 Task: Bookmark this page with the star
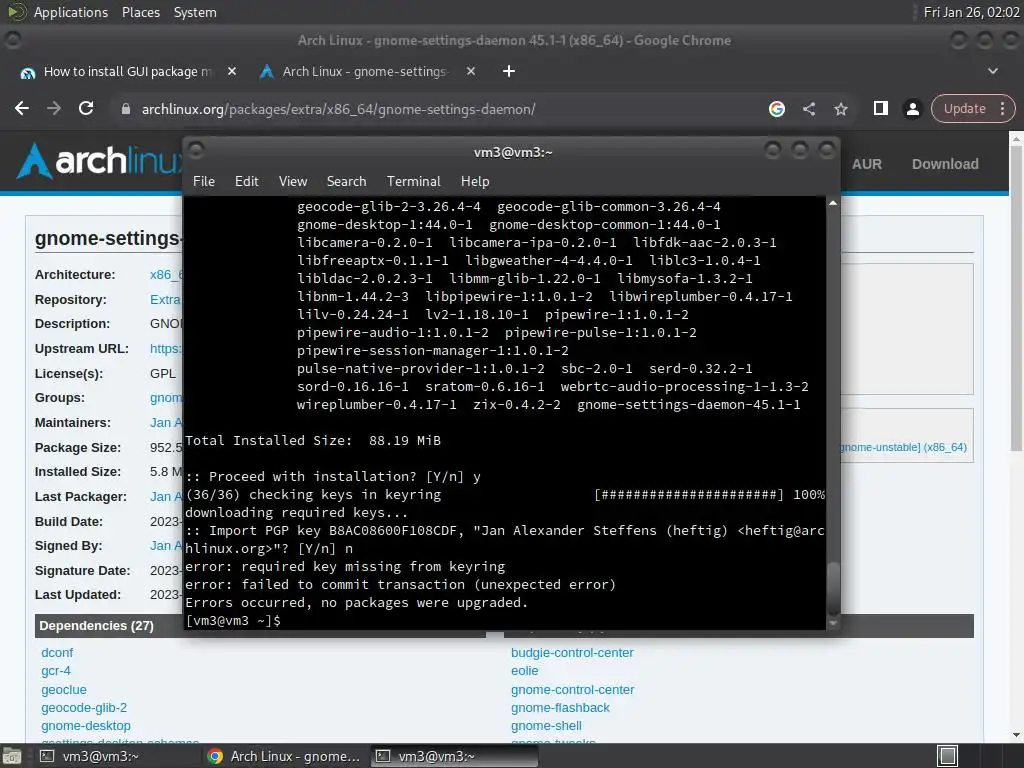(840, 109)
